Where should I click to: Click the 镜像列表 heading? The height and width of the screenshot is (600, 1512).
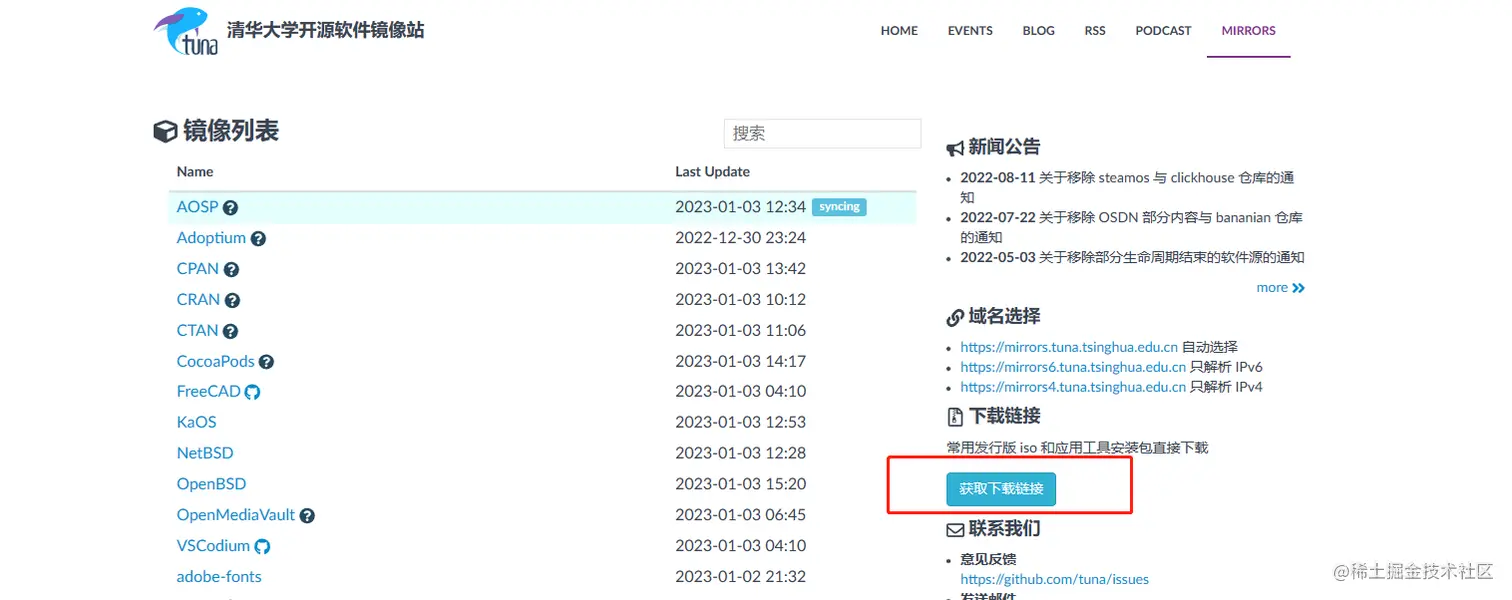[217, 131]
